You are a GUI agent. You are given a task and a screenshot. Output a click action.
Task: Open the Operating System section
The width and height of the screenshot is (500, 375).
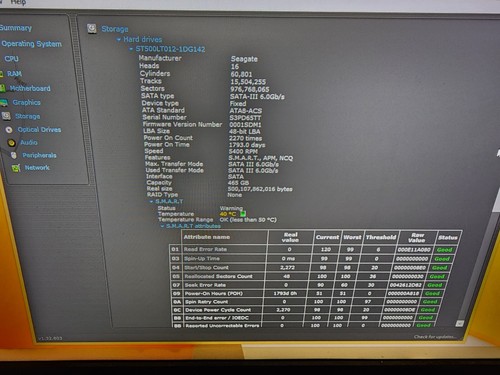[32, 44]
